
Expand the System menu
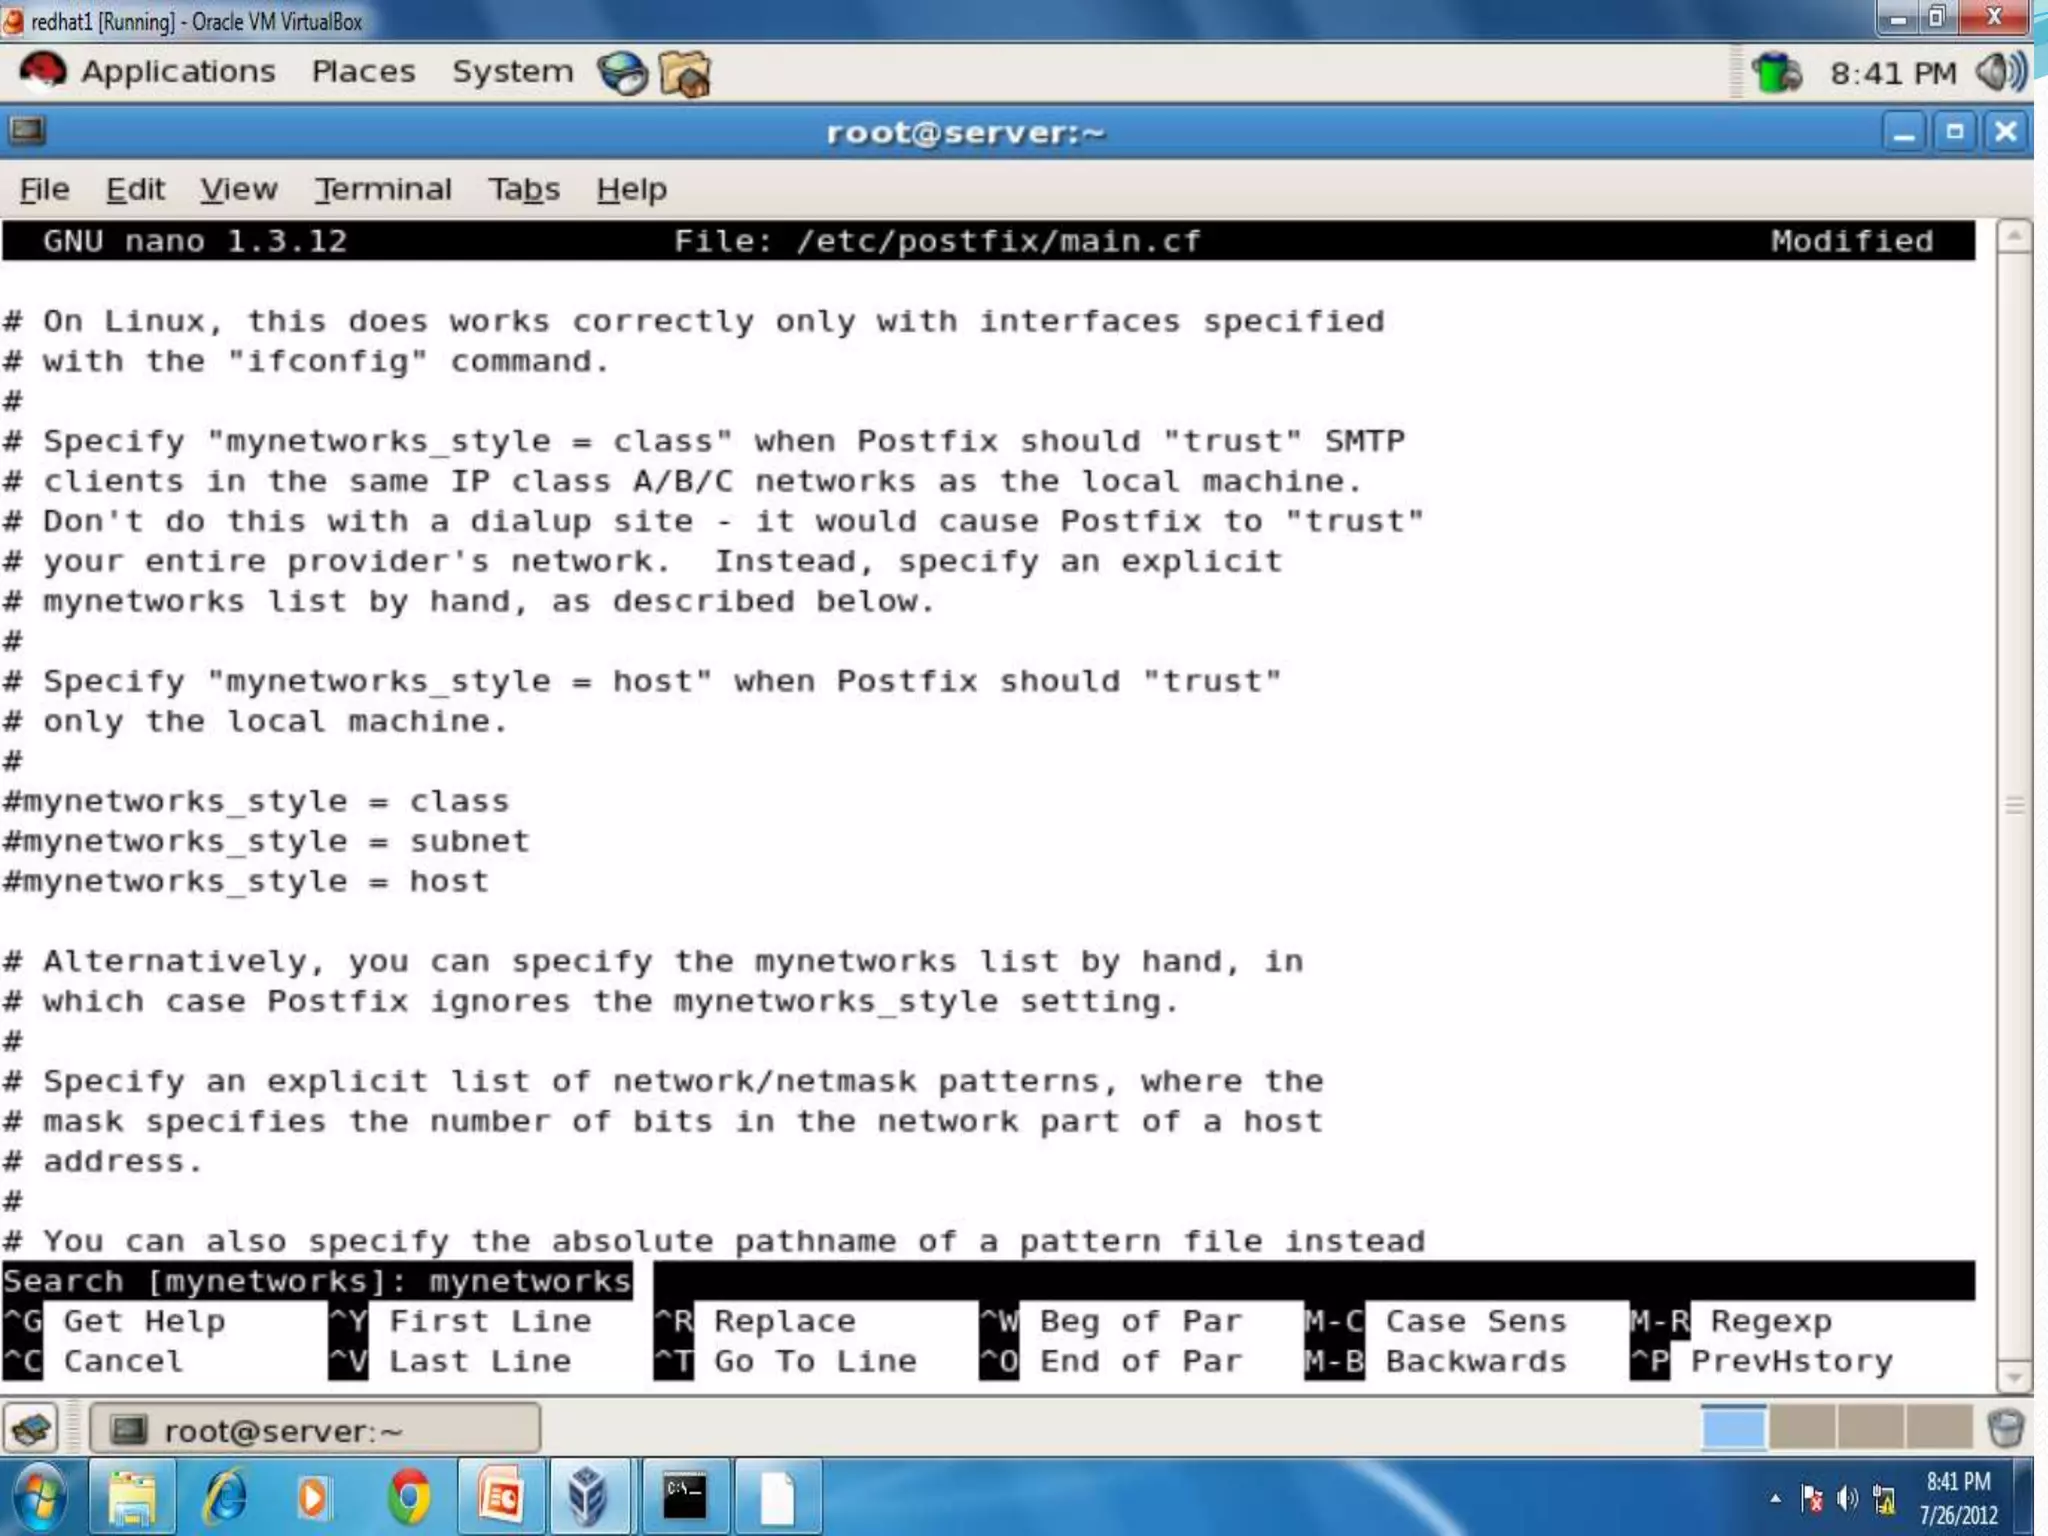pyautogui.click(x=512, y=72)
